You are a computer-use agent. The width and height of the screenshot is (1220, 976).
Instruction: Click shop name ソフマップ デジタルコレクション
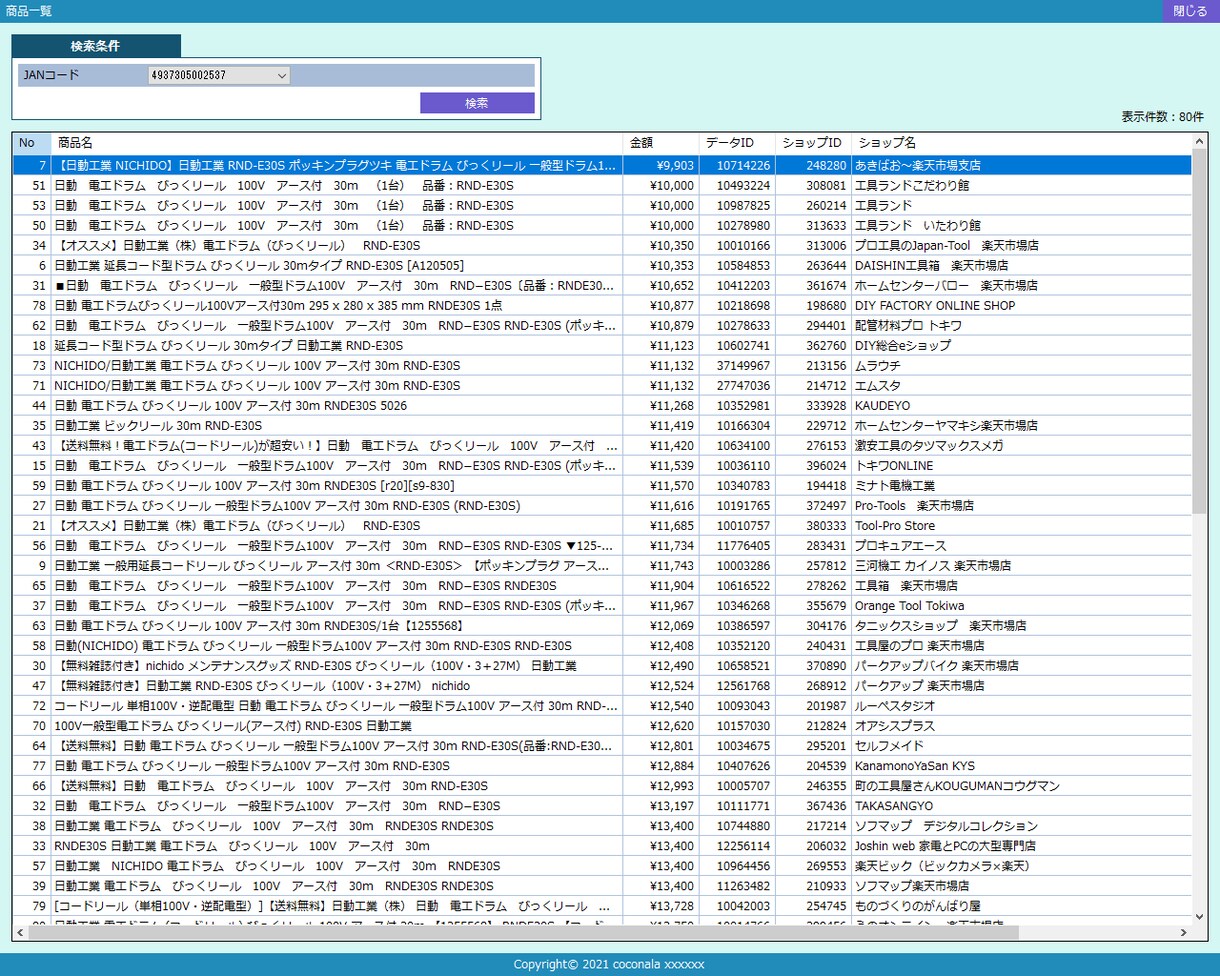pos(946,825)
